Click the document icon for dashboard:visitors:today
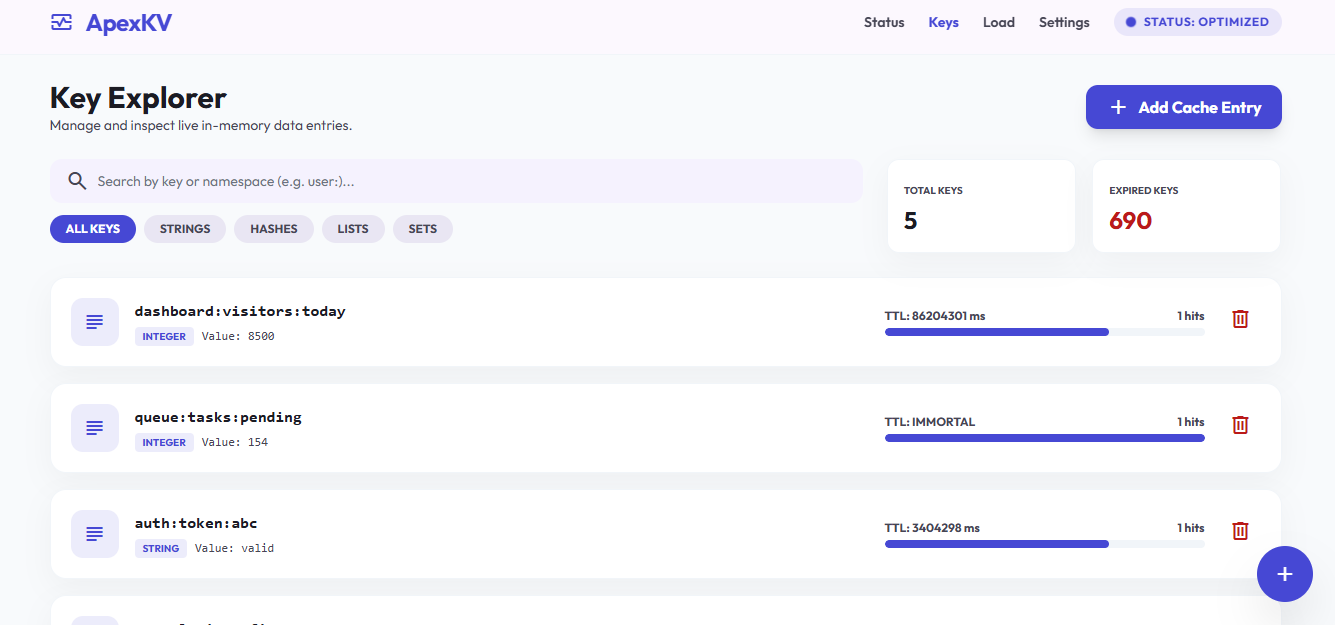Screen dimensions: 1335x625 point(95,322)
